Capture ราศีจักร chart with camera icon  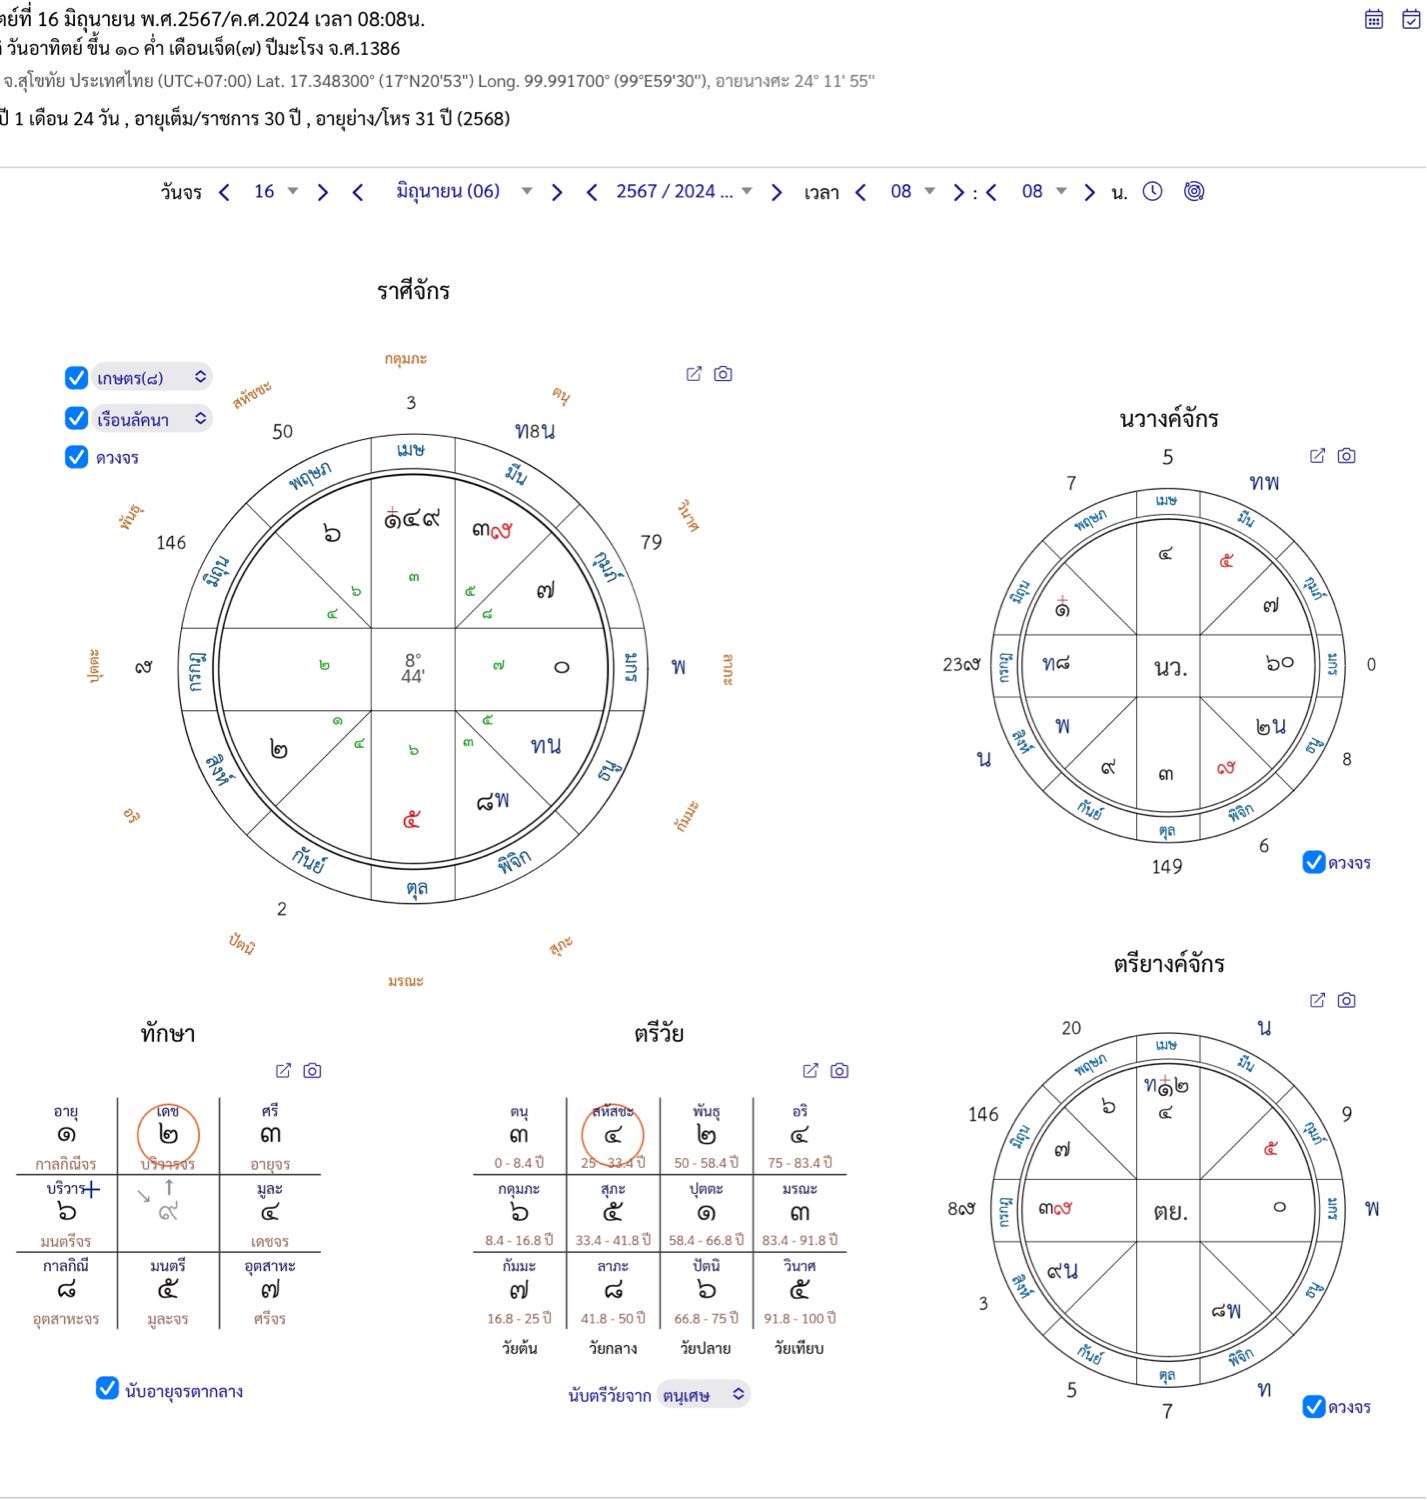pos(723,374)
